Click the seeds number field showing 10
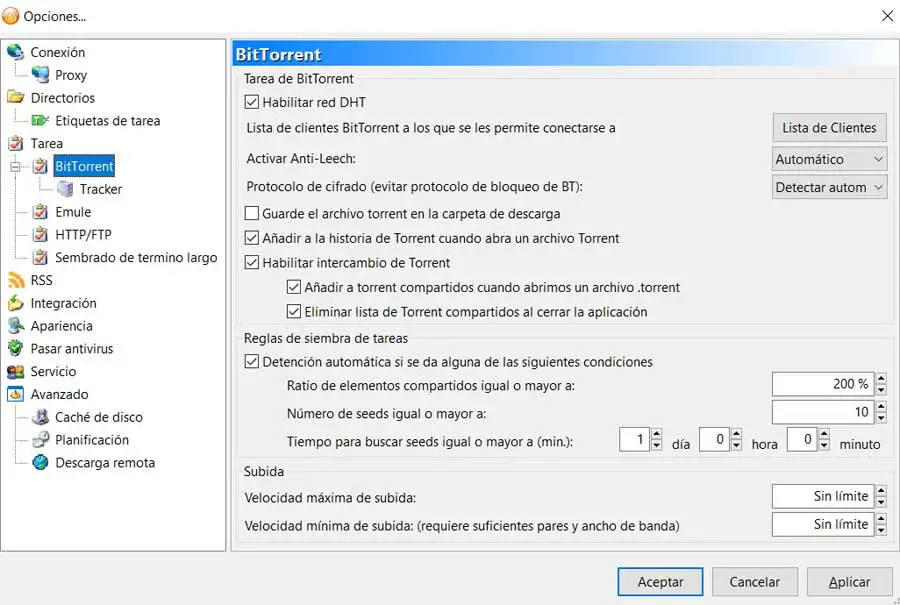The width and height of the screenshot is (900, 605). click(x=823, y=412)
